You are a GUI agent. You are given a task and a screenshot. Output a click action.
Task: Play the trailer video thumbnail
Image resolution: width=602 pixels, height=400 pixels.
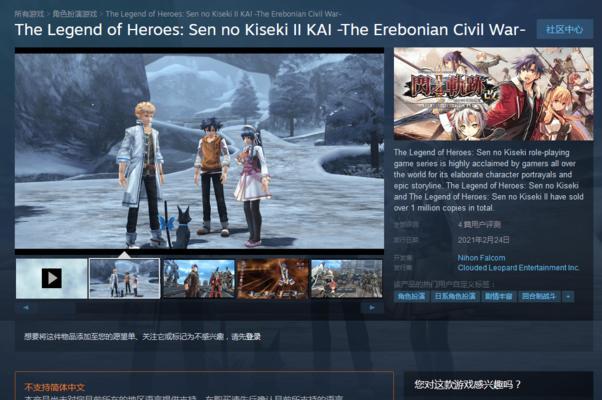coord(51,278)
